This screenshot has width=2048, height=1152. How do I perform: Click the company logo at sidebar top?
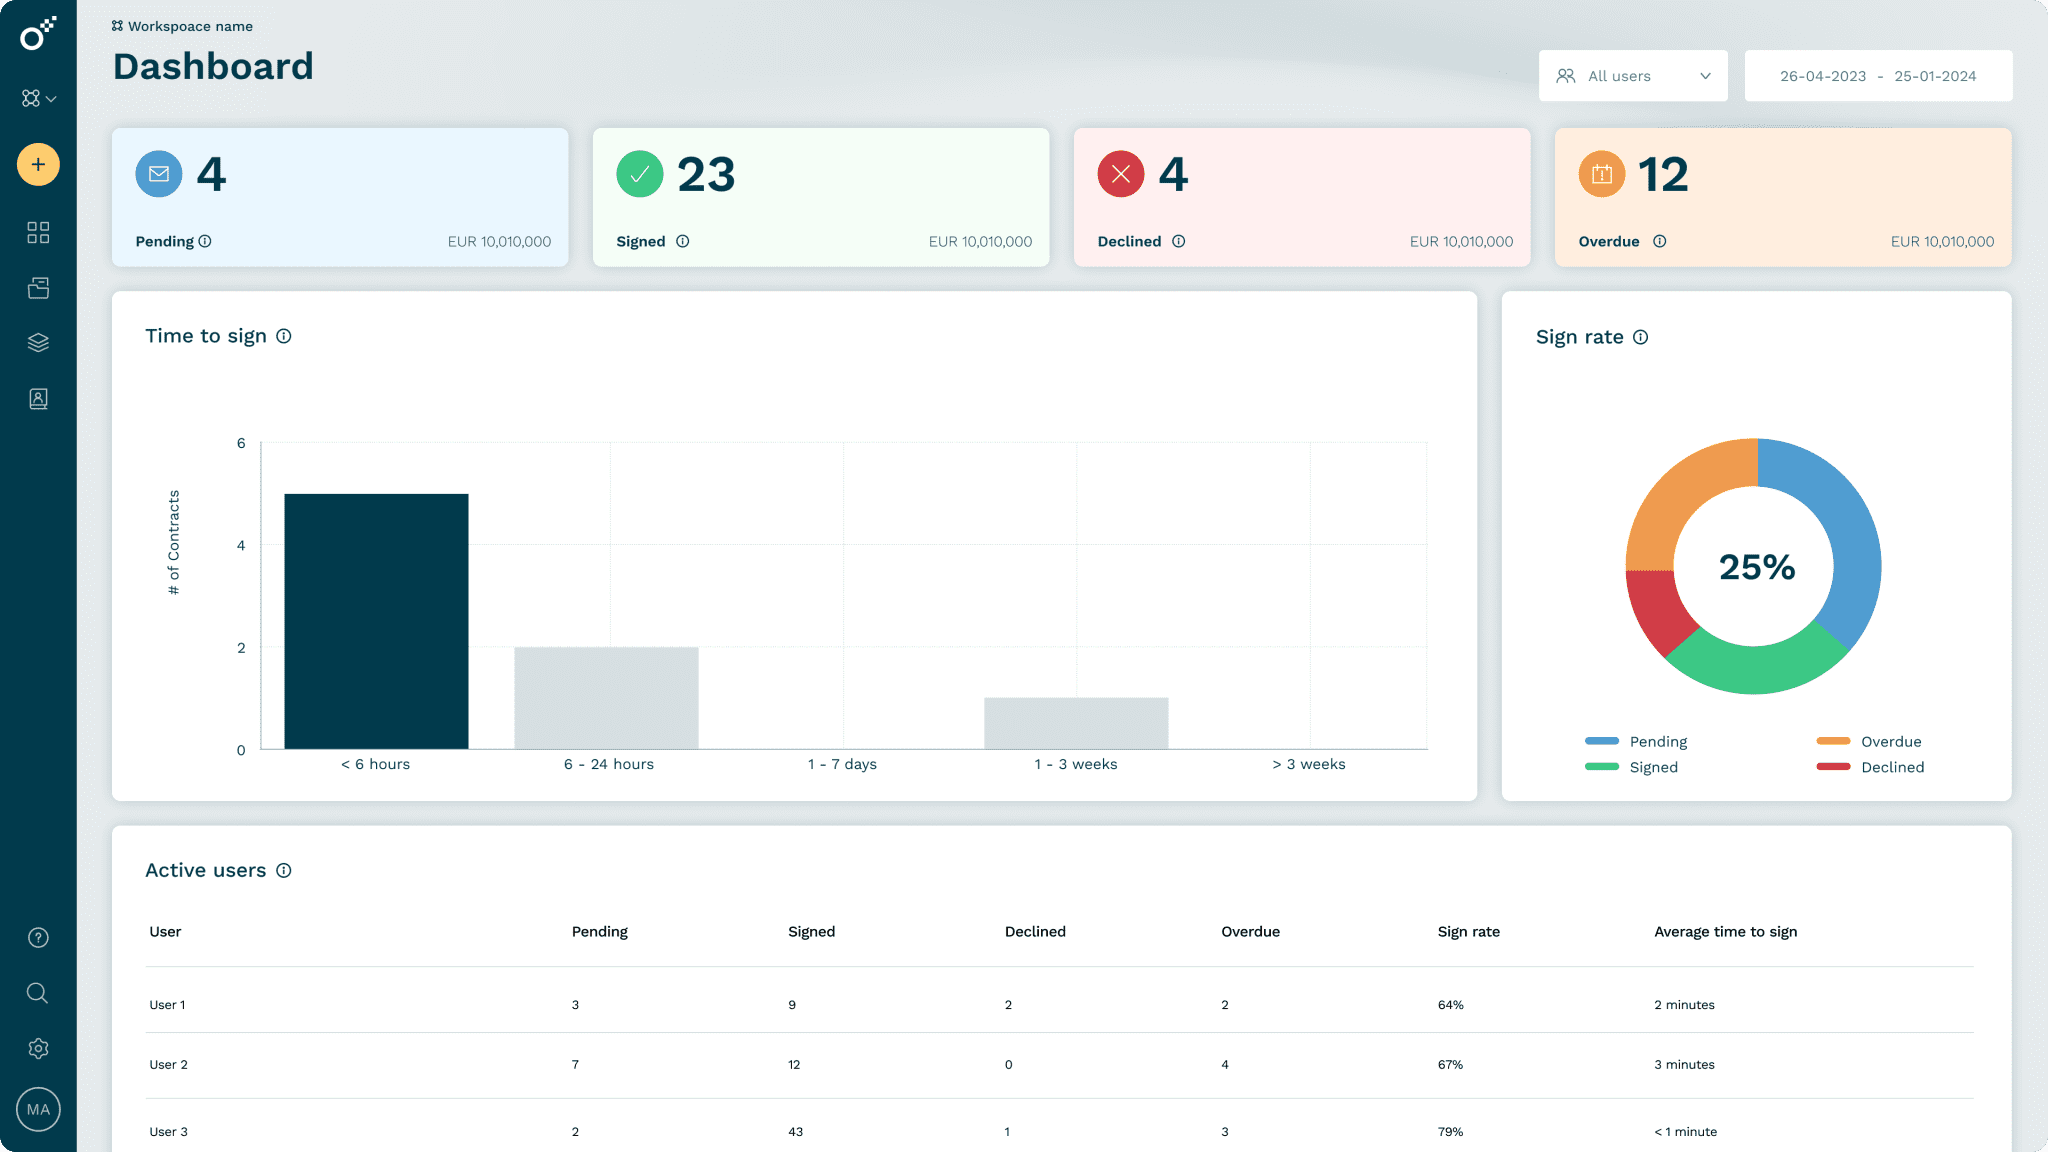36,34
